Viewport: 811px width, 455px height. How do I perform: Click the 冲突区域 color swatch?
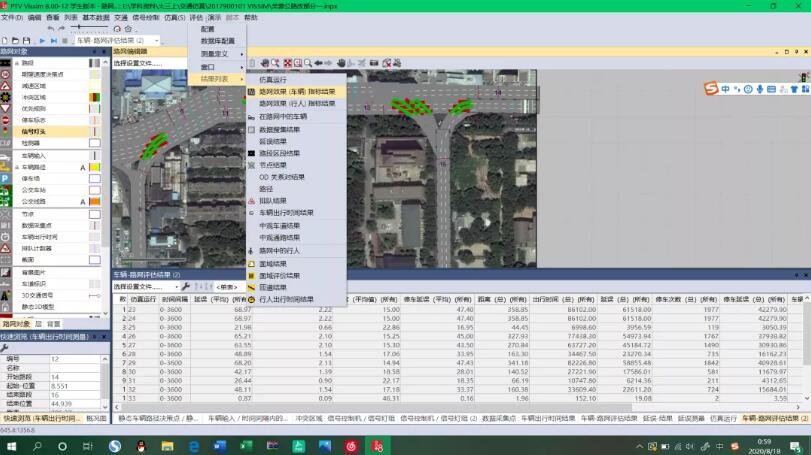(95, 97)
